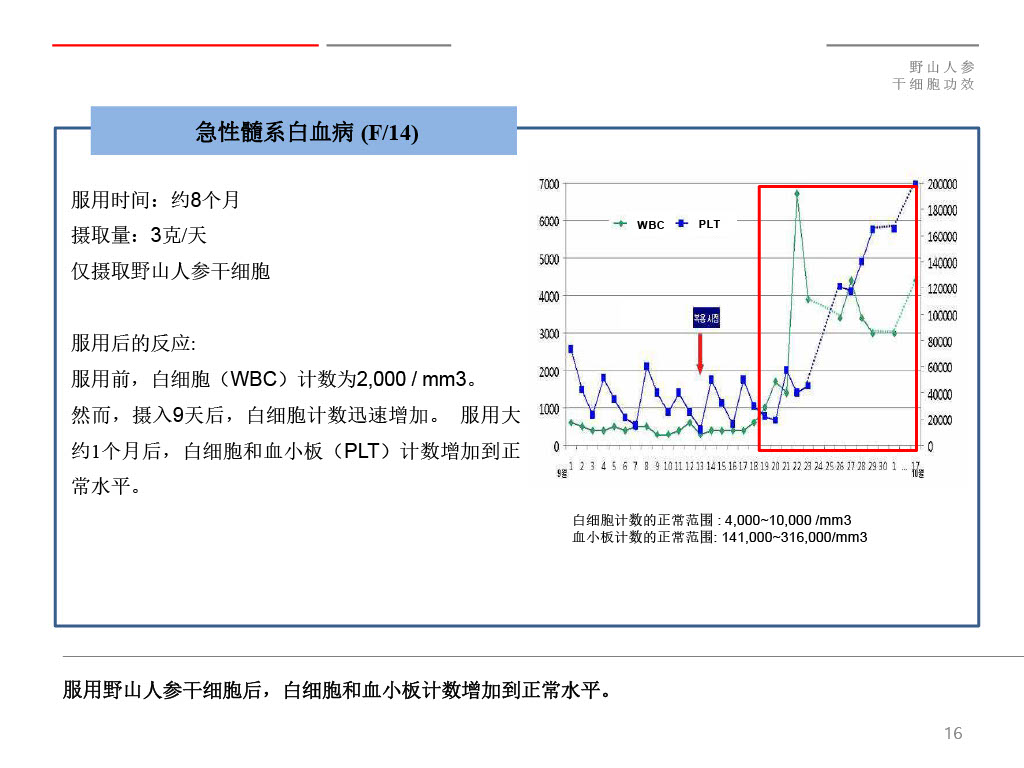This screenshot has width=1024, height=768.
Task: Click the white blood cell normal range note
Action: [x=711, y=520]
